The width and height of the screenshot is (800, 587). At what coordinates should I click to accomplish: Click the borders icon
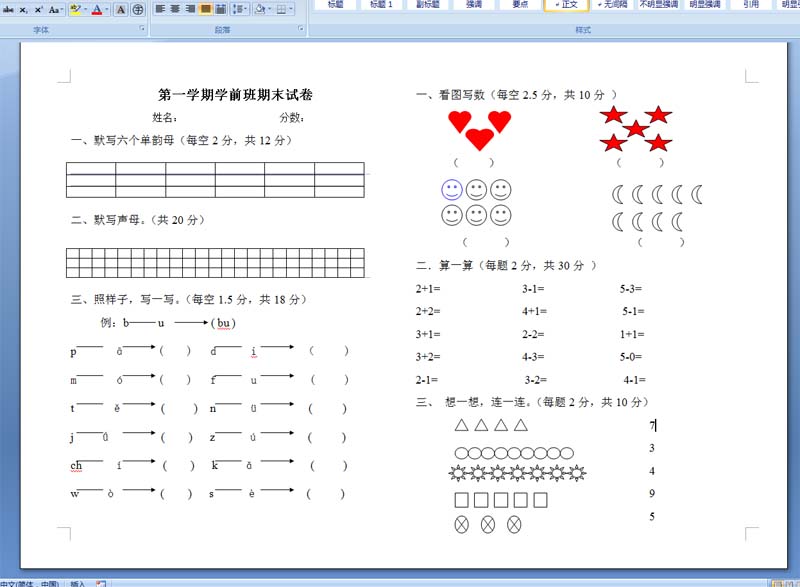tap(281, 9)
